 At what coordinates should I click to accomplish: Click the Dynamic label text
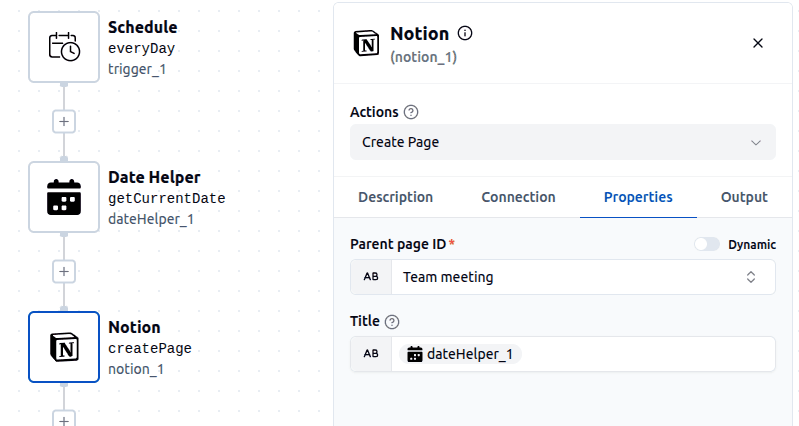pos(752,245)
